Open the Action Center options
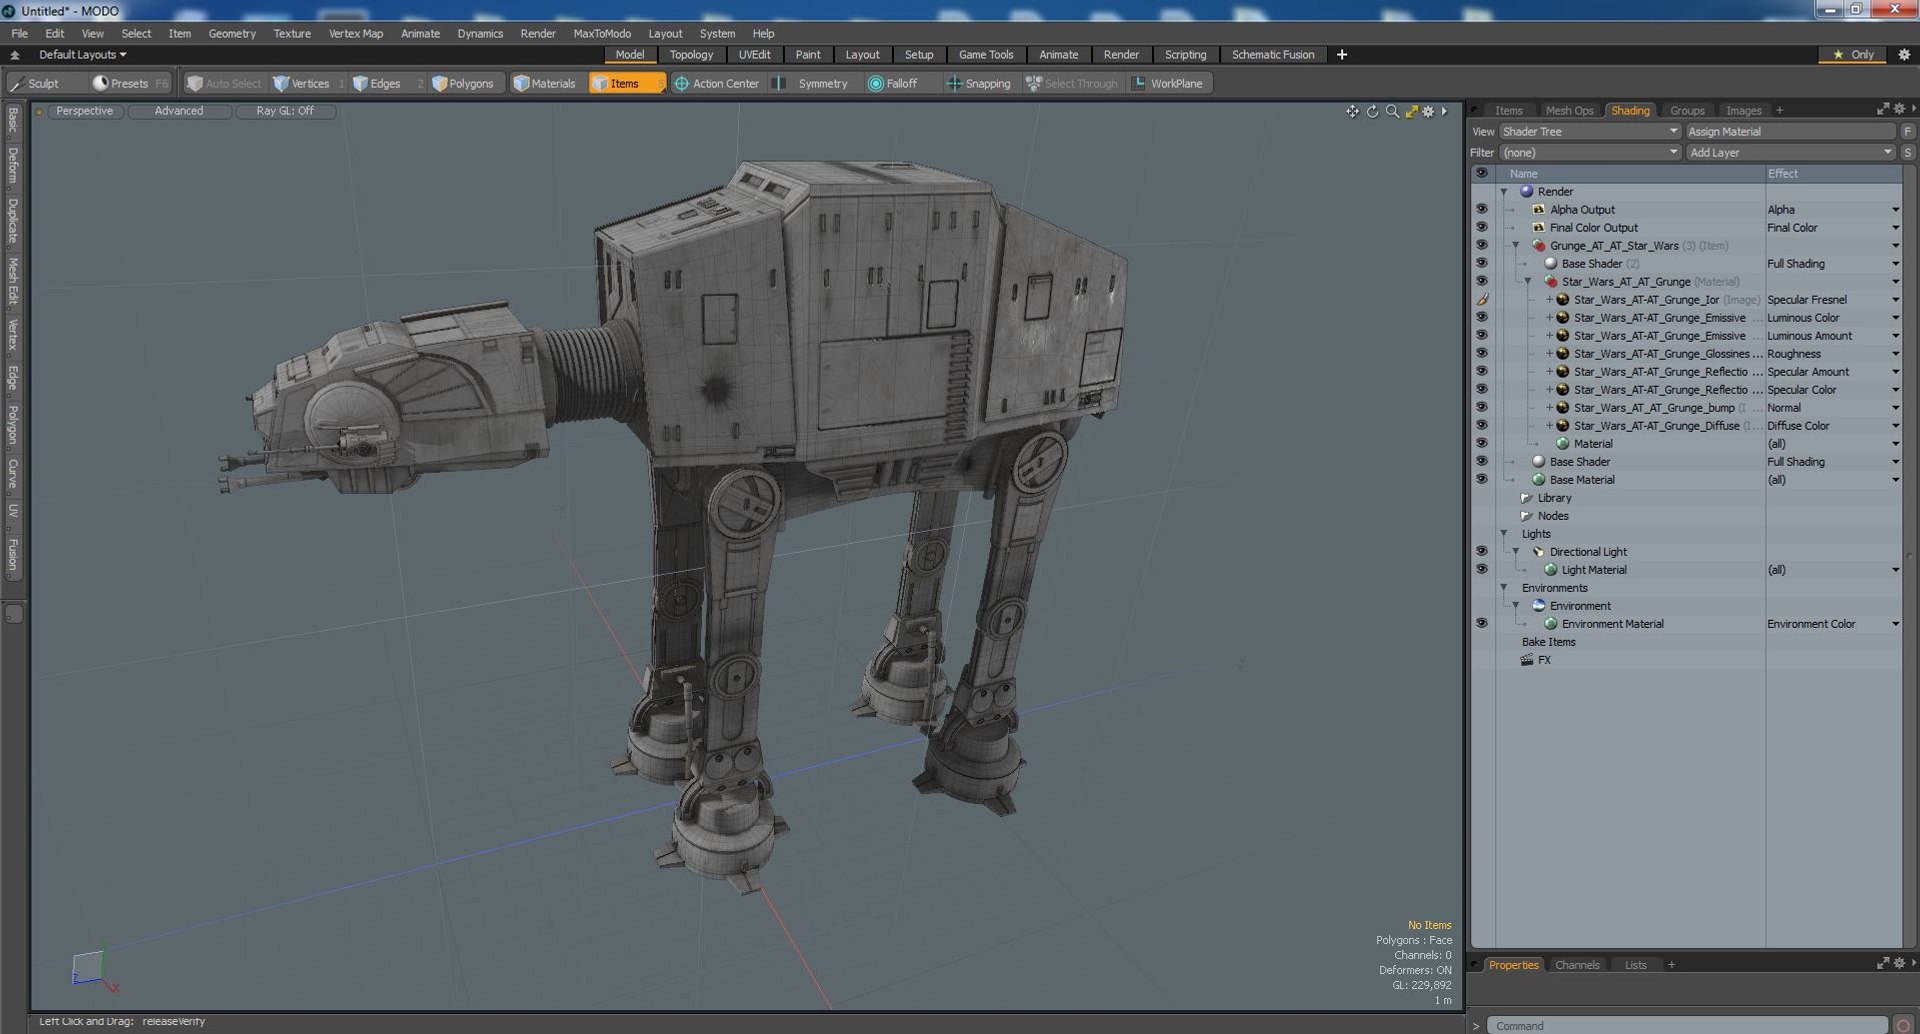This screenshot has width=1920, height=1034. (x=717, y=84)
